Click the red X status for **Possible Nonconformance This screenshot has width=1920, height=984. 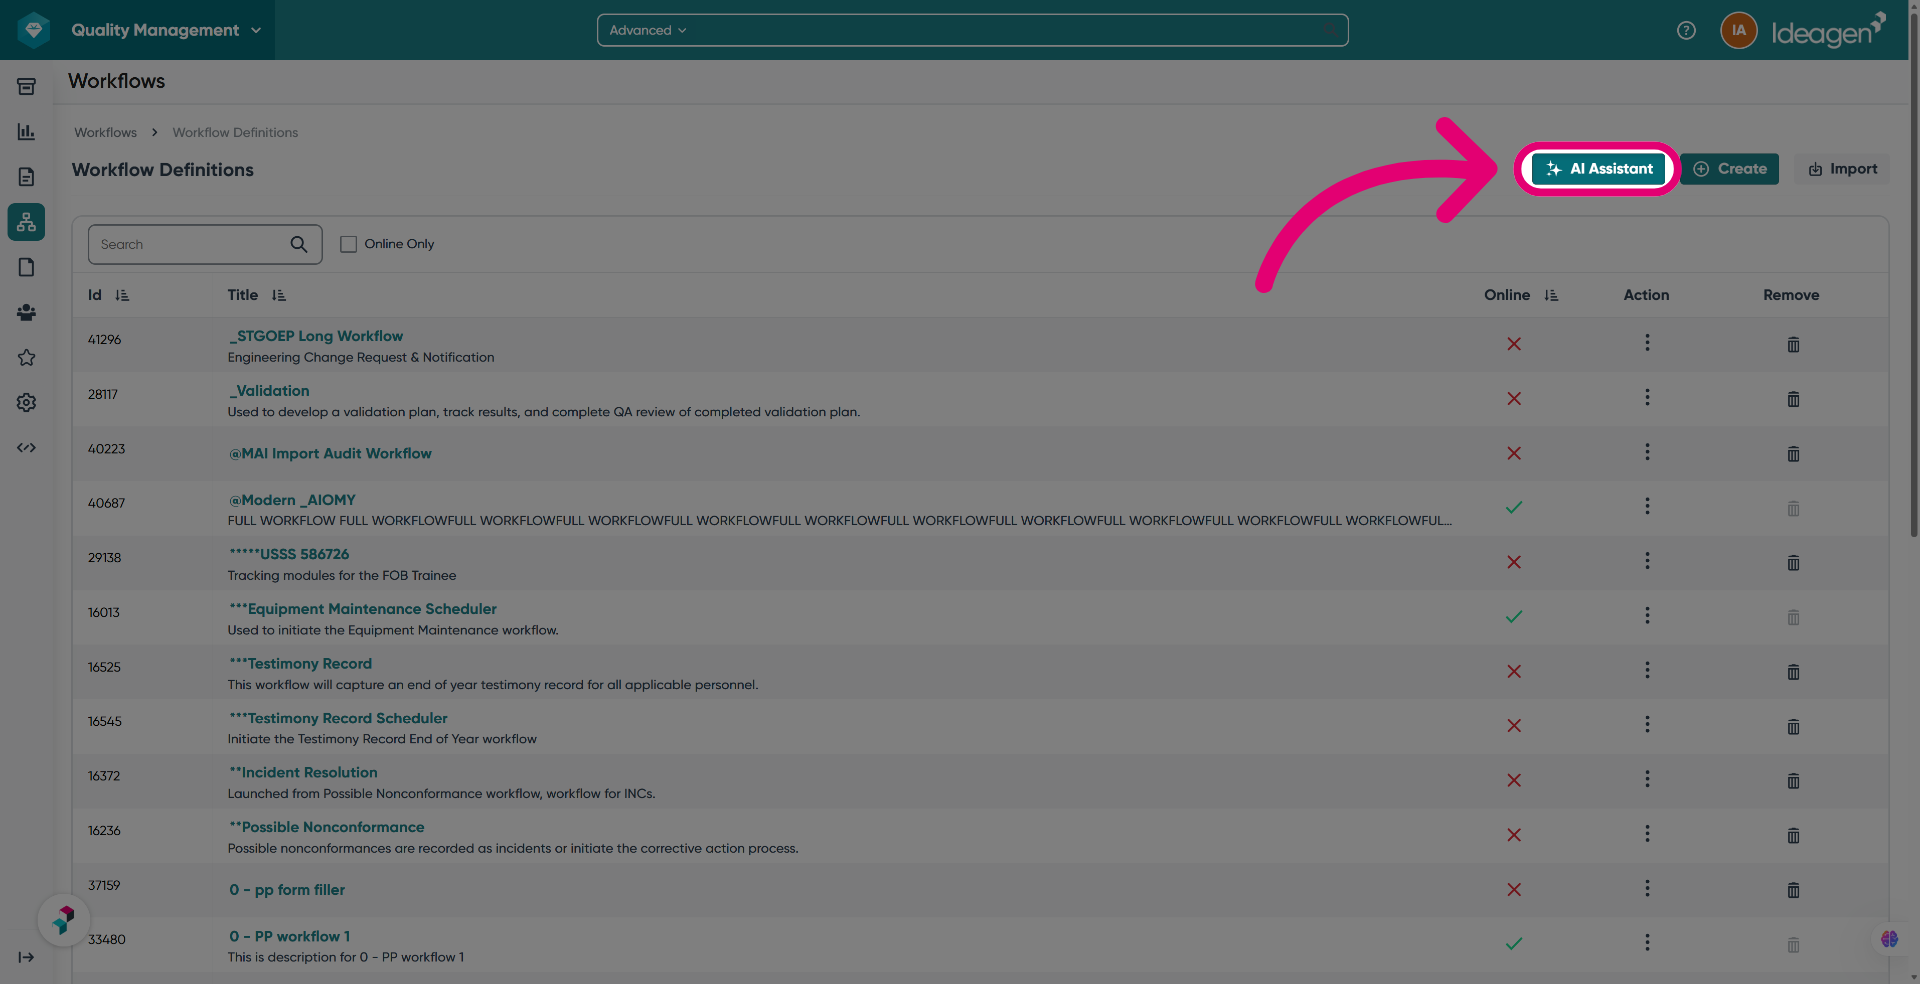click(x=1514, y=835)
